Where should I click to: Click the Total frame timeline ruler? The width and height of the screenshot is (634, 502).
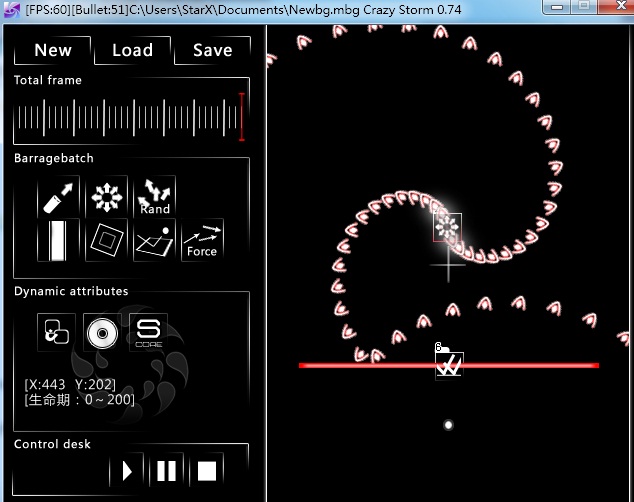(125, 119)
